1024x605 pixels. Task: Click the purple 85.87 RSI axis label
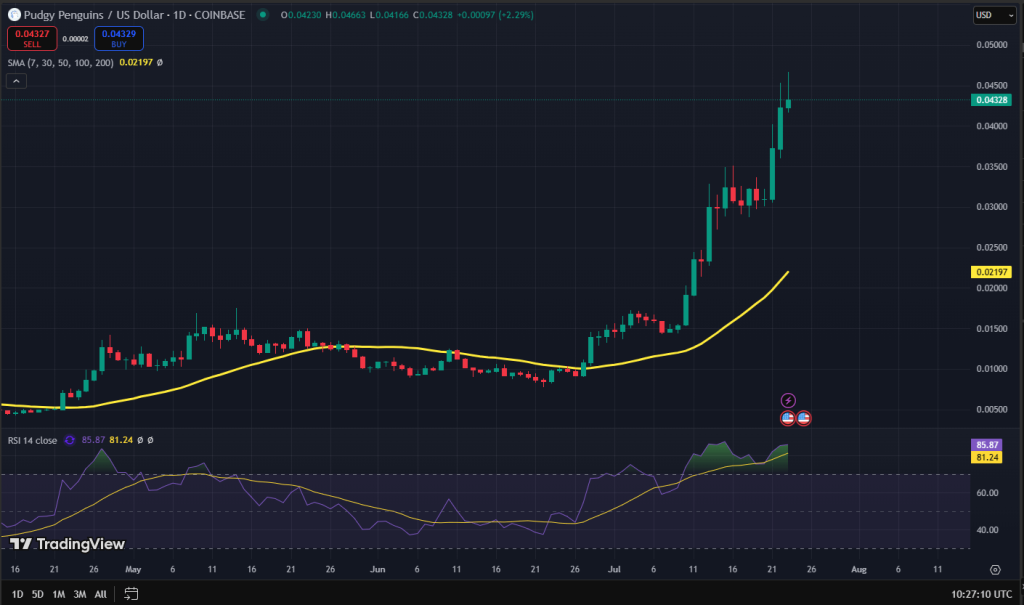[x=987, y=445]
